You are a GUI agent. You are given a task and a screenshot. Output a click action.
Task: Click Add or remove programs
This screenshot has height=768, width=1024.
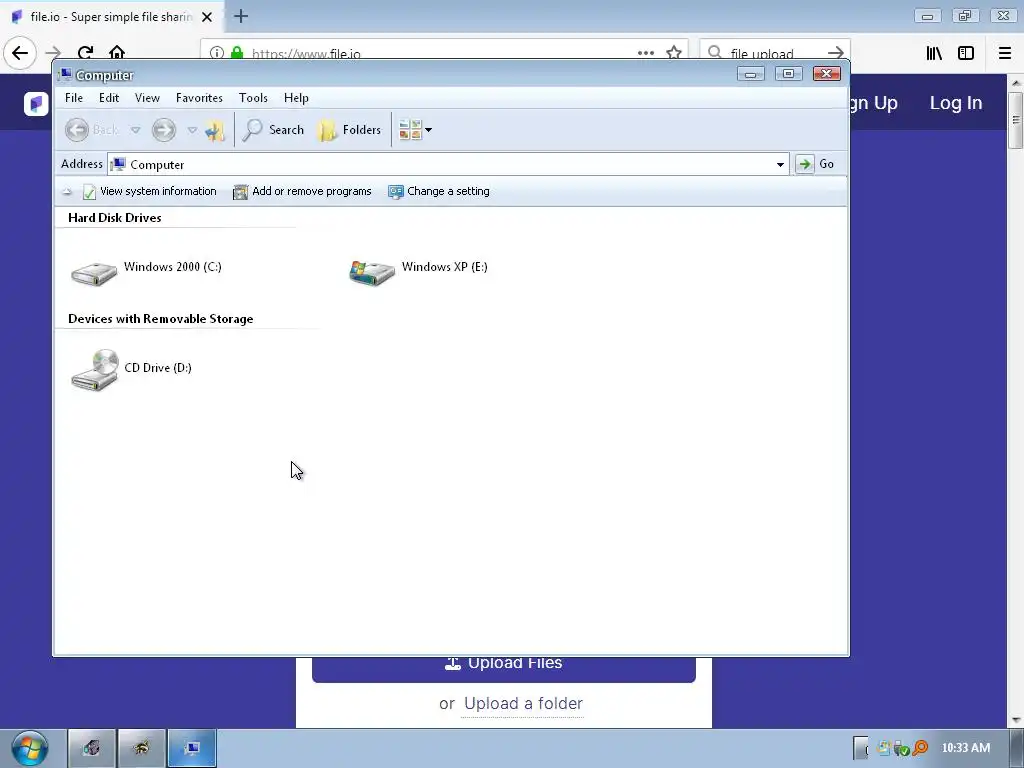tap(302, 191)
